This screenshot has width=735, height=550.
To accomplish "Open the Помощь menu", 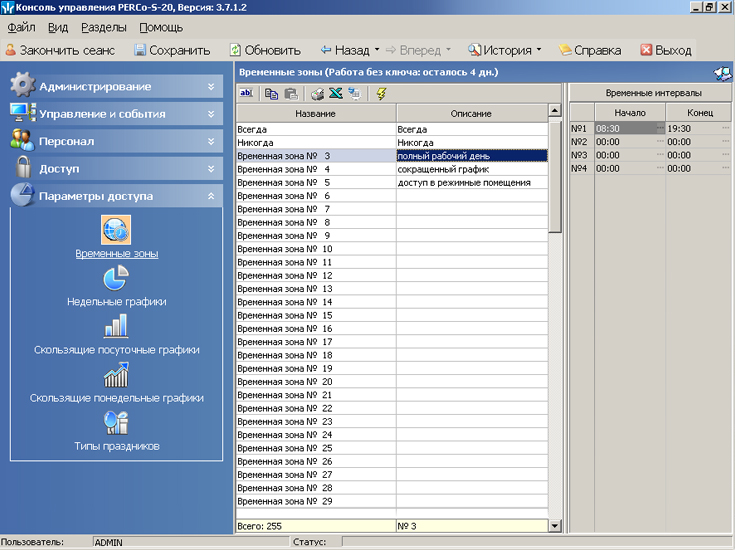I will click(161, 28).
